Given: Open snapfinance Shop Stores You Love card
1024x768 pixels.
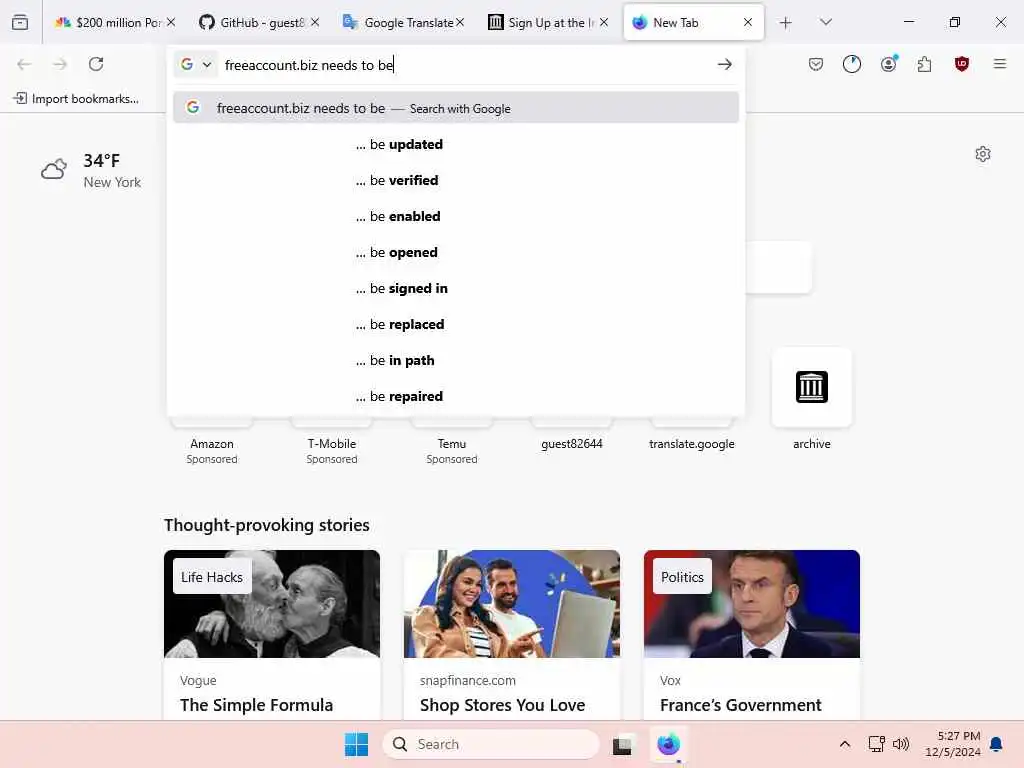Looking at the screenshot, I should point(512,635).
